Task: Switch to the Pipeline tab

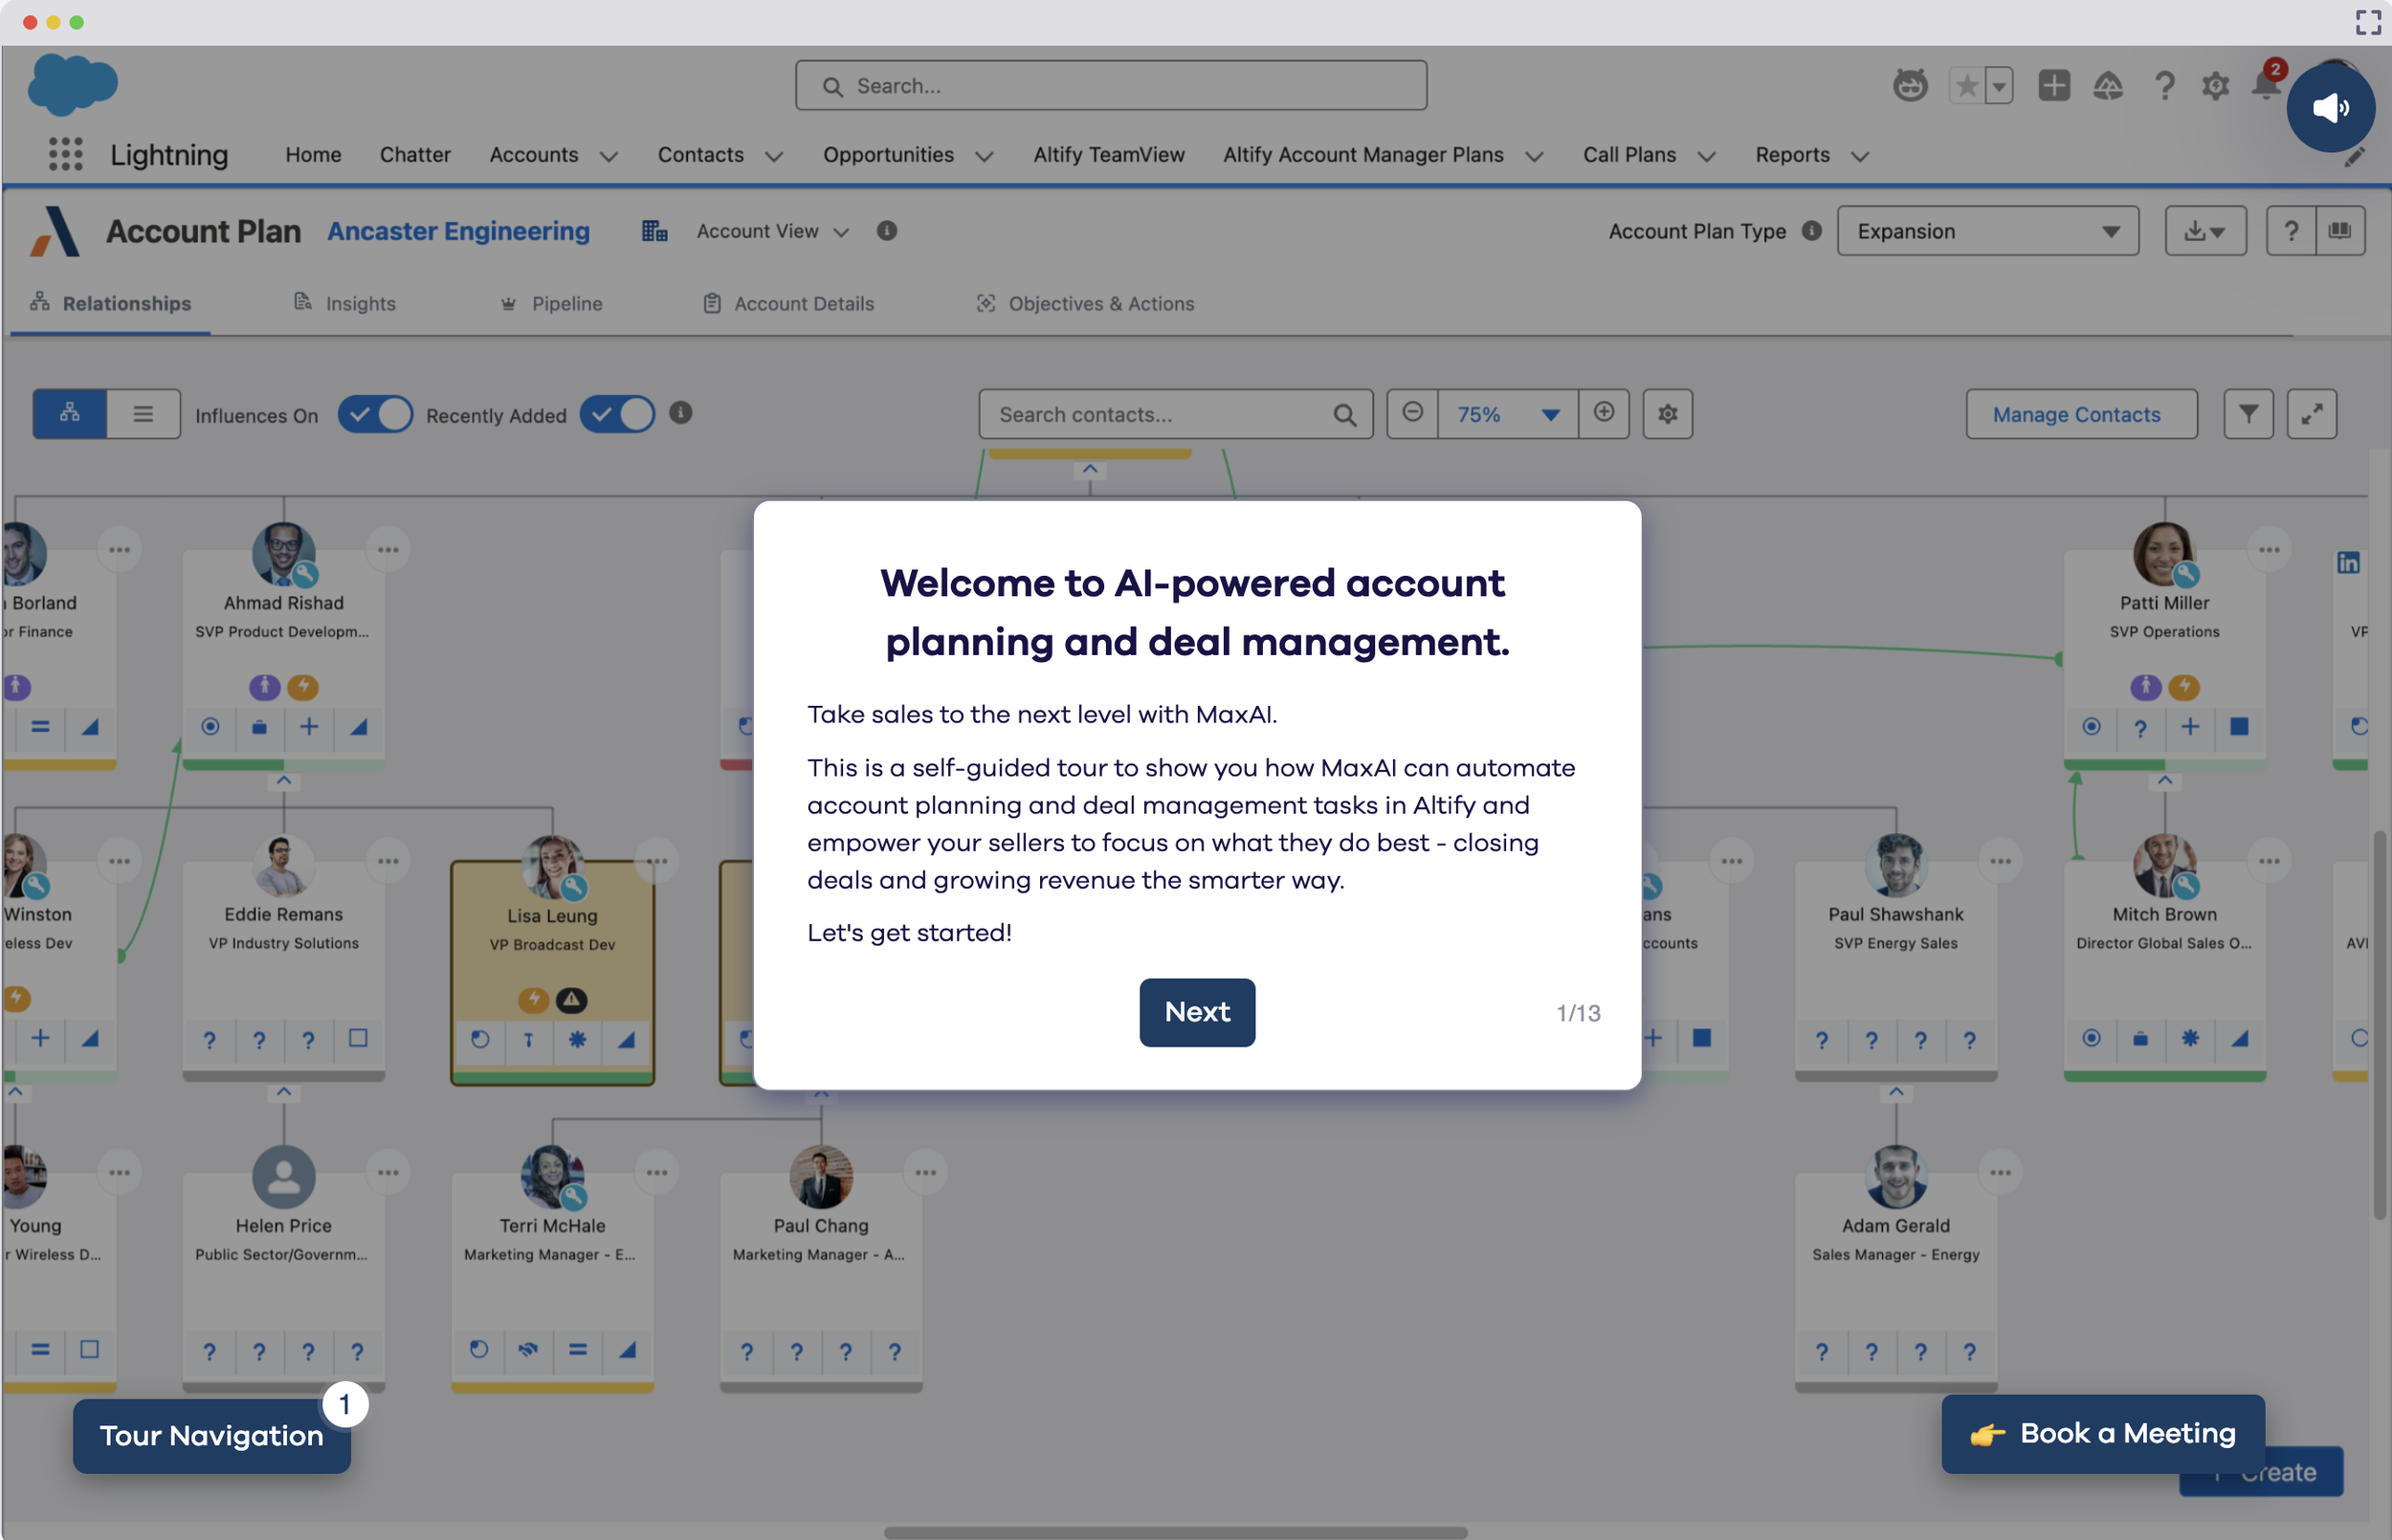Action: click(551, 303)
